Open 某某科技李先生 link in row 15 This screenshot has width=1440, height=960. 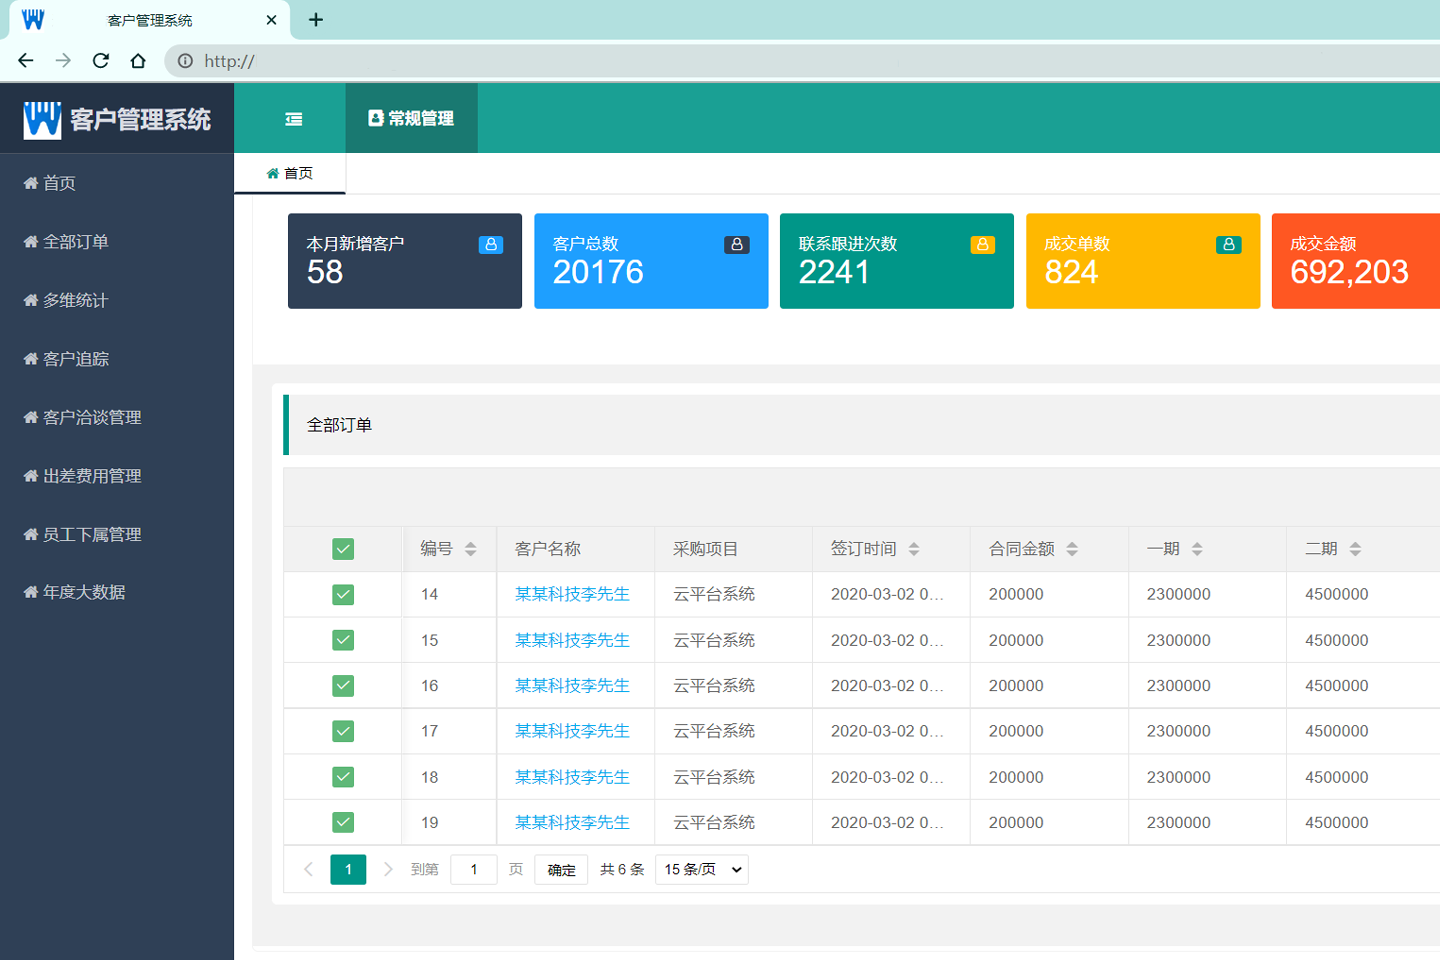[x=572, y=640]
